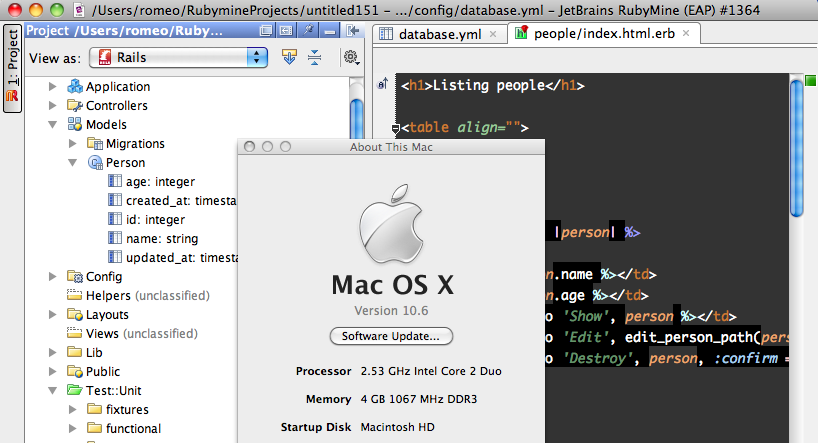Expand the fixtures folder

coord(73,410)
